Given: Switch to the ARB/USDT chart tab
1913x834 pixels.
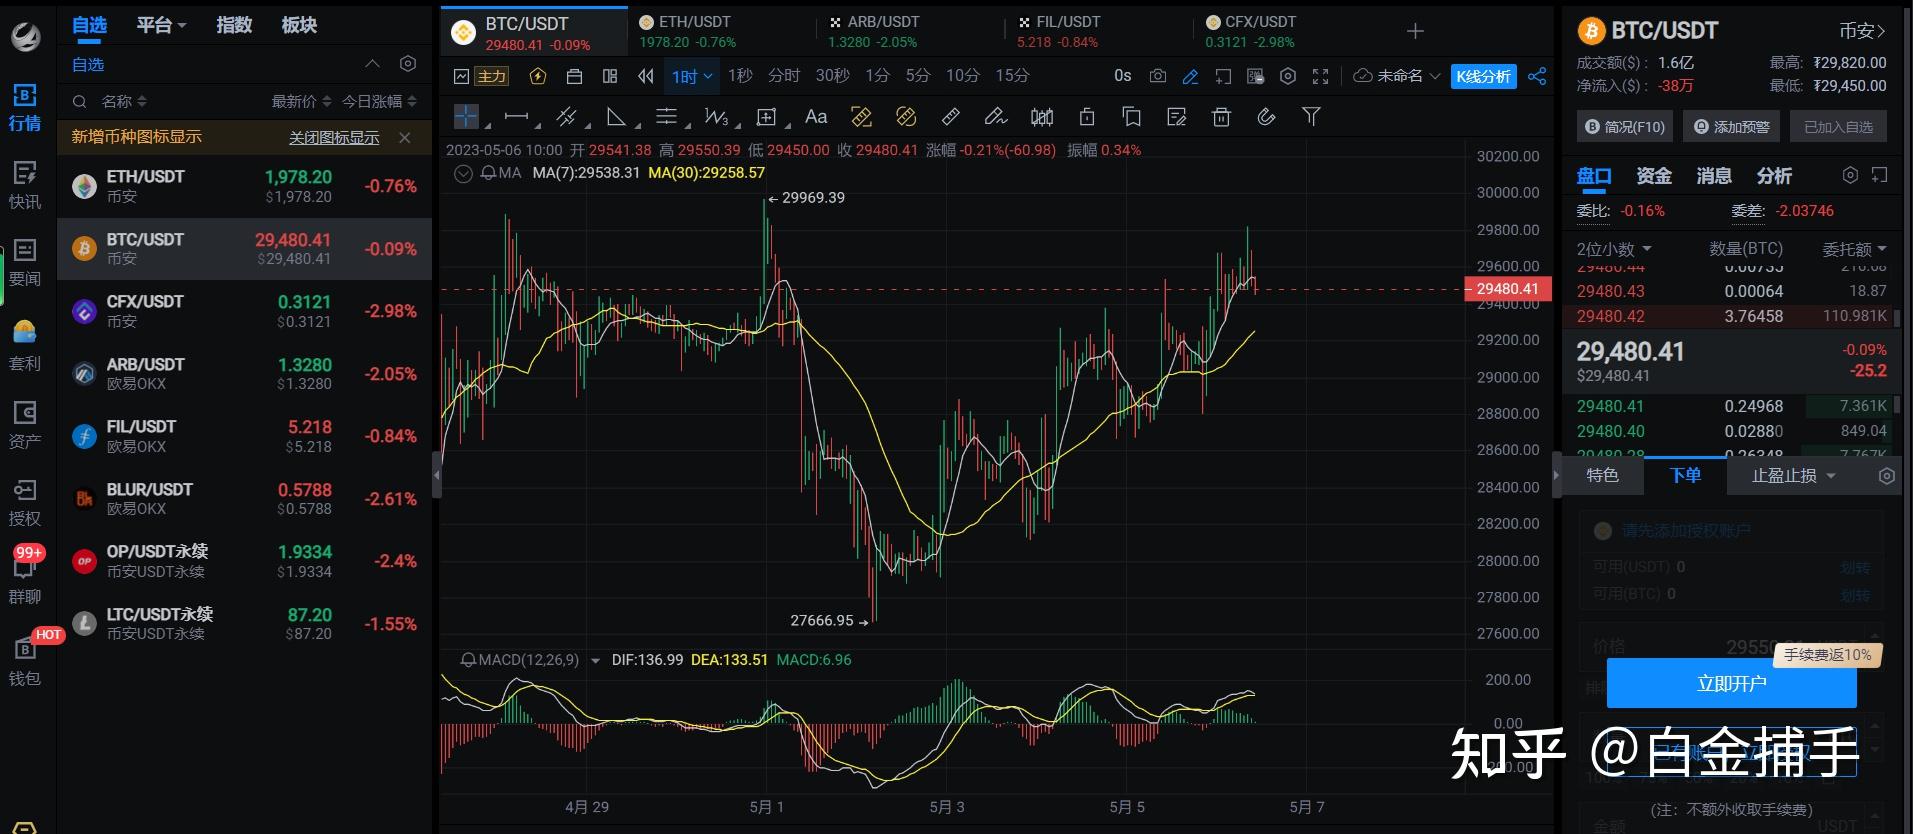Looking at the screenshot, I should coord(911,31).
